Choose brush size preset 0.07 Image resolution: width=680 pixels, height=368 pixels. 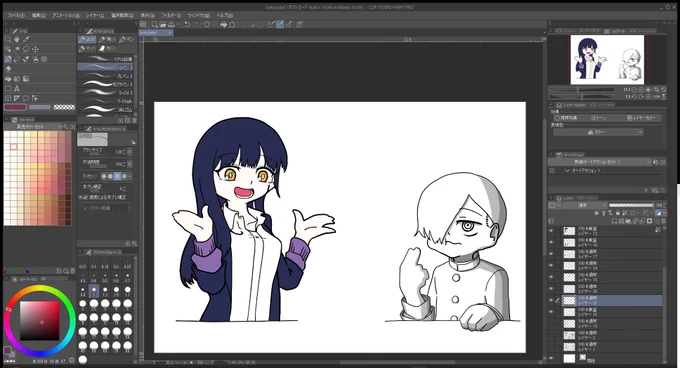(x=83, y=265)
